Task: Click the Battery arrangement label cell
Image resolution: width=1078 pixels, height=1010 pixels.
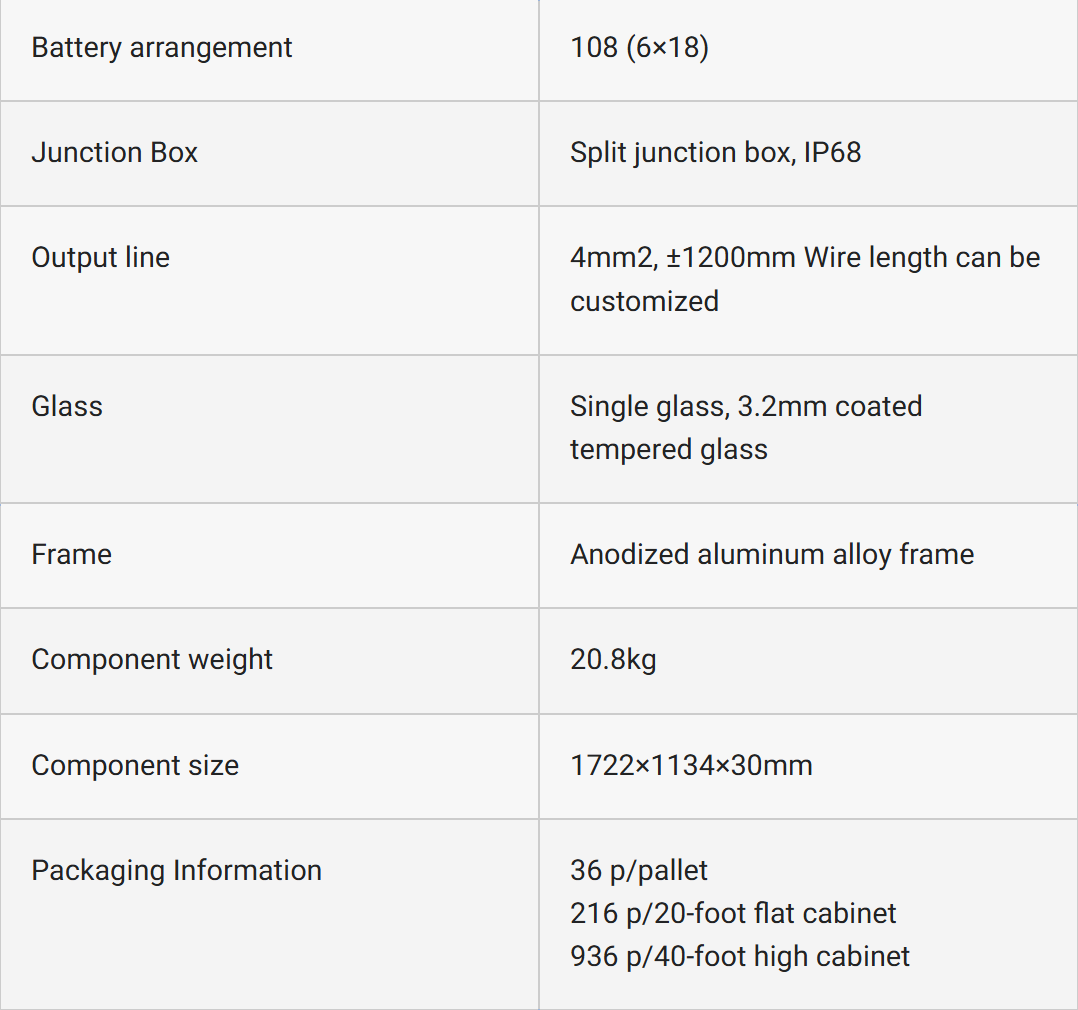Action: click(162, 48)
